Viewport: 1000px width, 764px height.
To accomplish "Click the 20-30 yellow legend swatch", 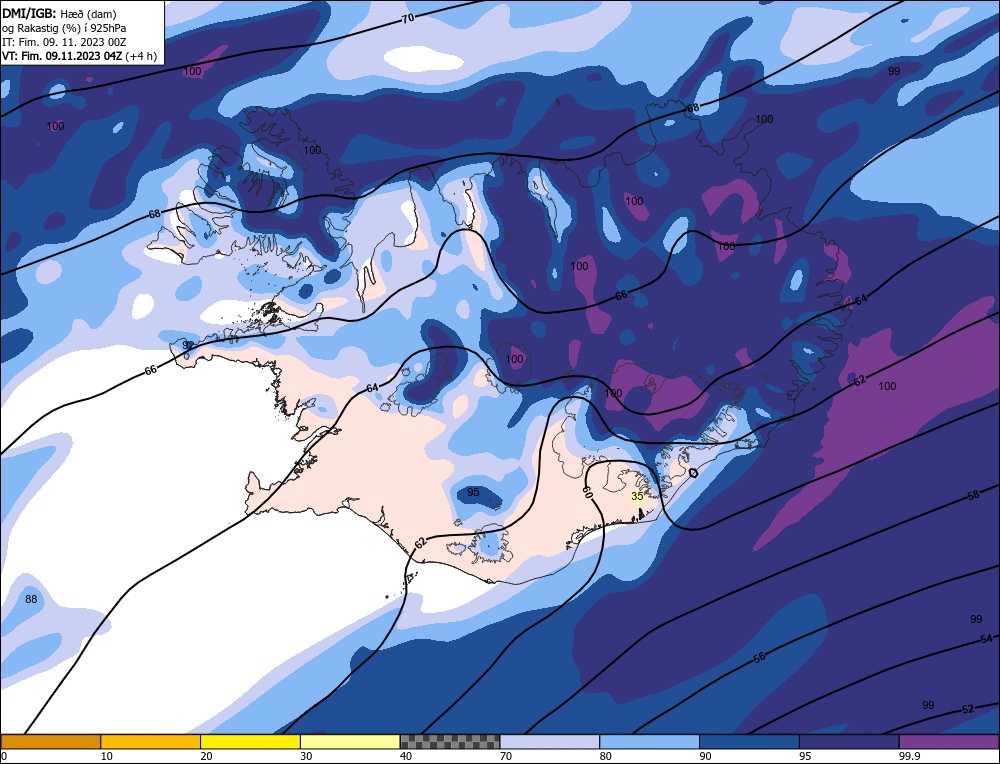I will [x=250, y=741].
